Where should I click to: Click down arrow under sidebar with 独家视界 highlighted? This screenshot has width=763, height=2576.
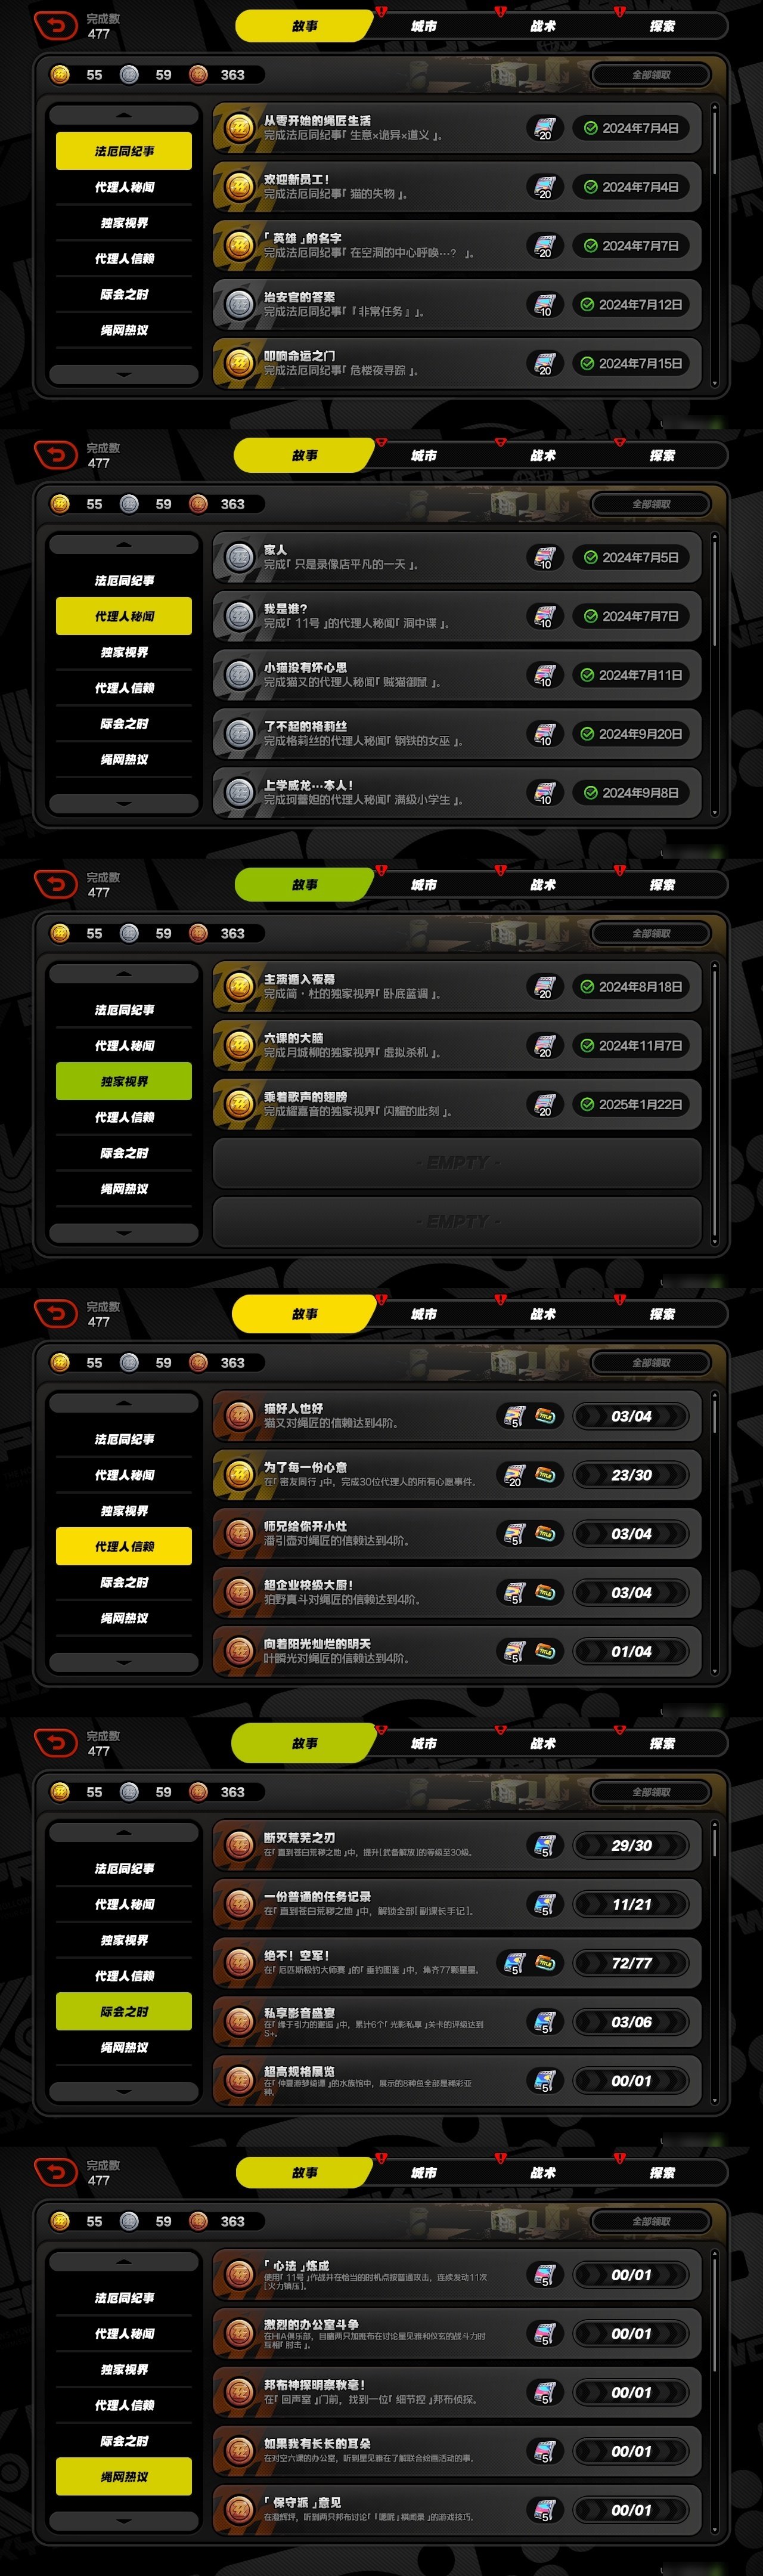pyautogui.click(x=124, y=1233)
